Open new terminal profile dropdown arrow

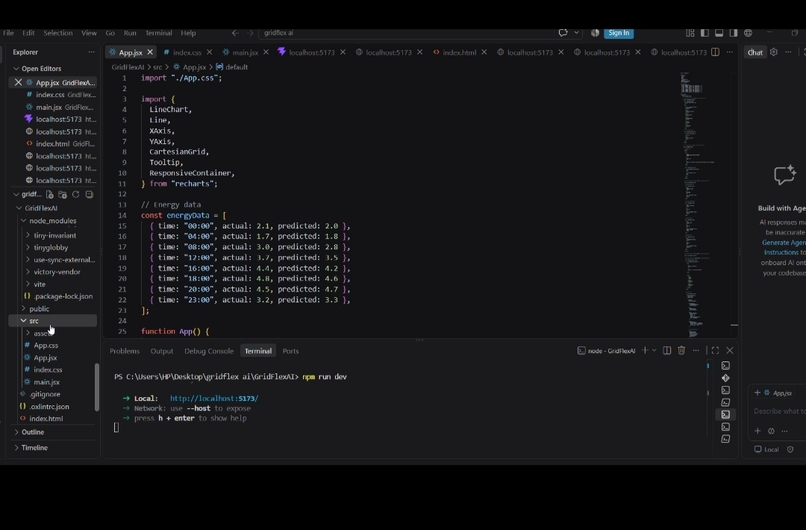pyautogui.click(x=654, y=351)
